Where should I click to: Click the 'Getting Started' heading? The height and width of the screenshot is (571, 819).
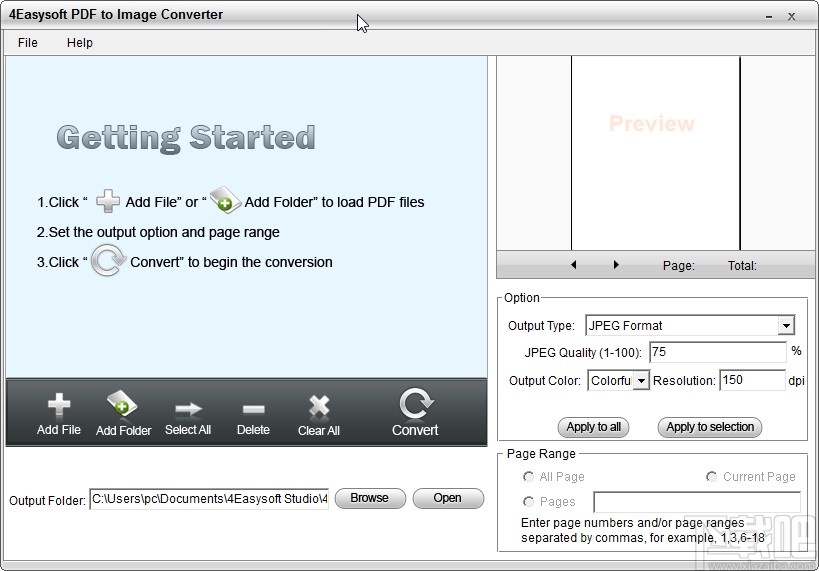(186, 138)
